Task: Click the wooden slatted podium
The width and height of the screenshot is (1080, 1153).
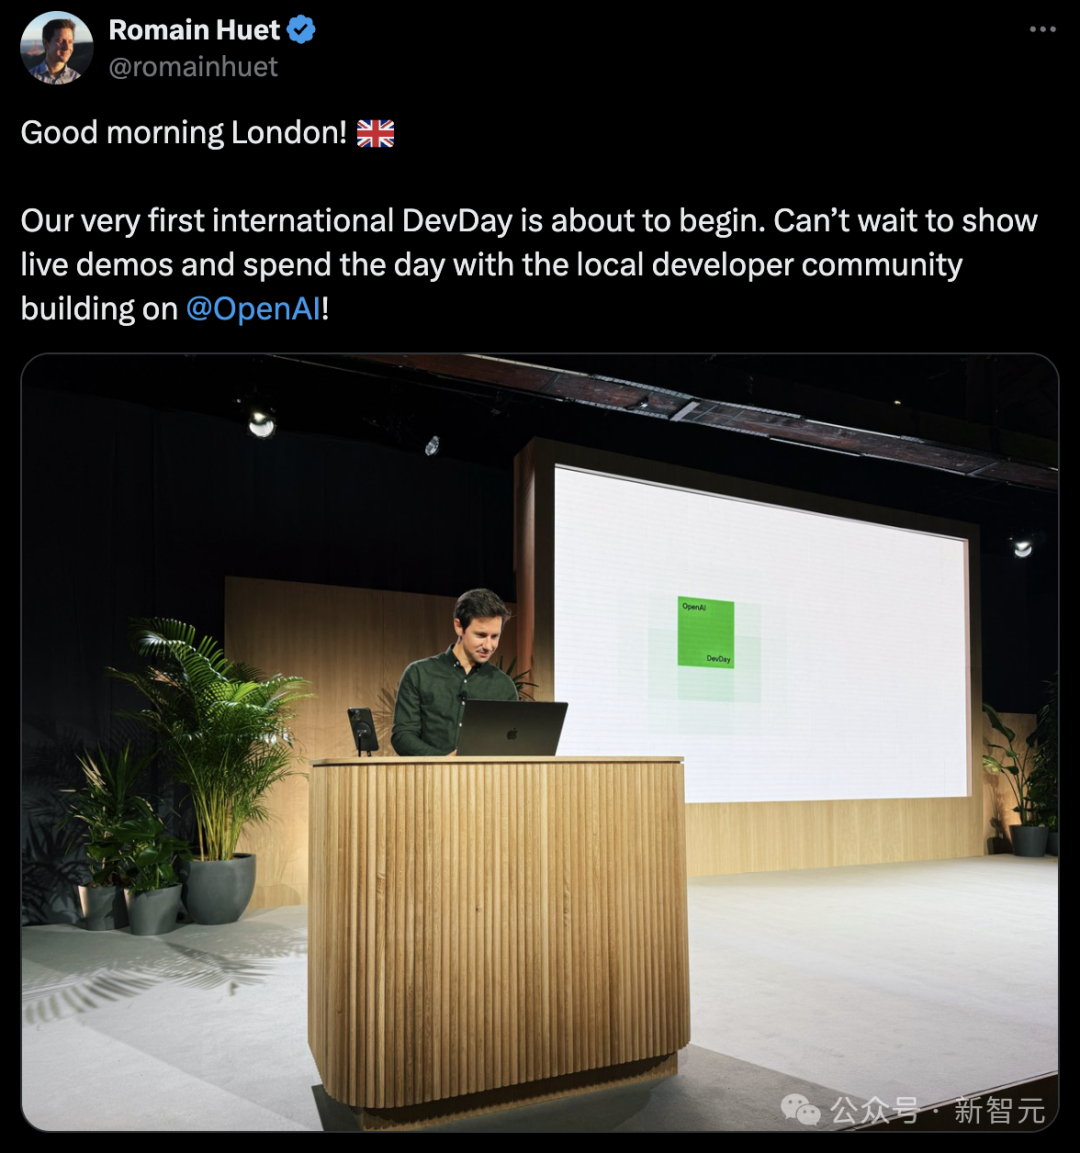Action: [498, 920]
